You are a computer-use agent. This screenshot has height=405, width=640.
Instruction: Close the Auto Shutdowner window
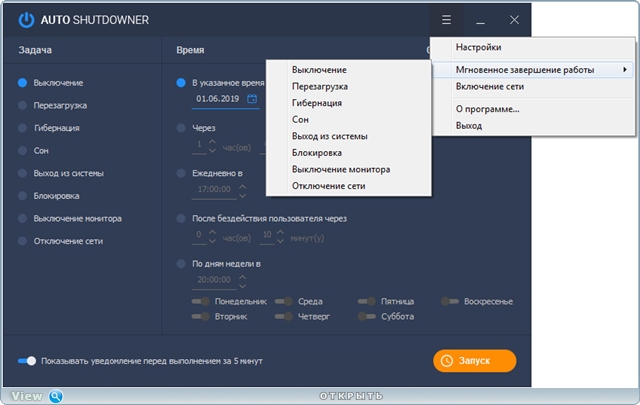coord(514,20)
